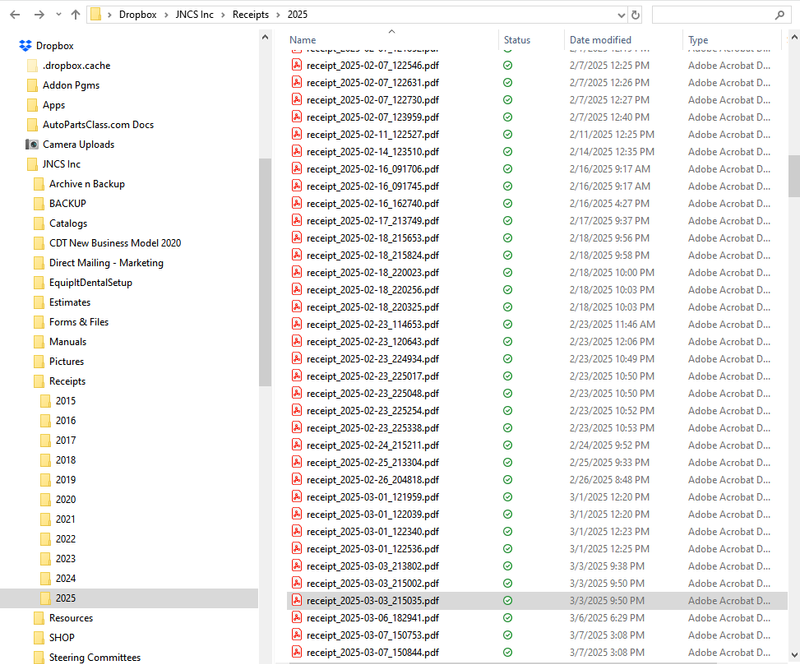This screenshot has height=664, width=800.
Task: Select receipt_2025-02-23_225338.pdf file
Action: [x=372, y=427]
